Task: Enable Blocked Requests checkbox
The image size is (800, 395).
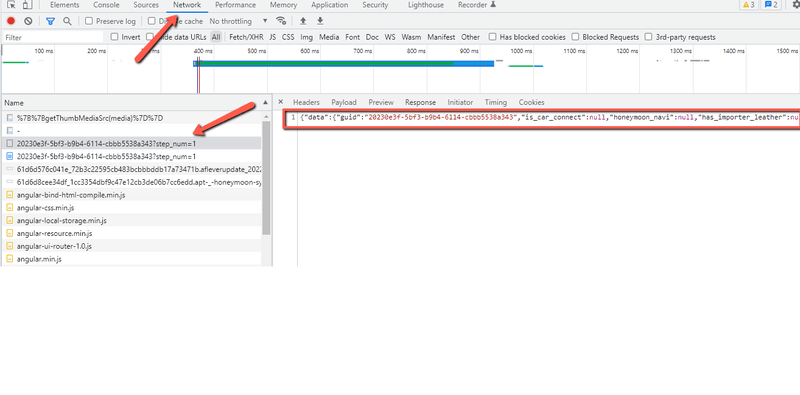Action: [575, 37]
